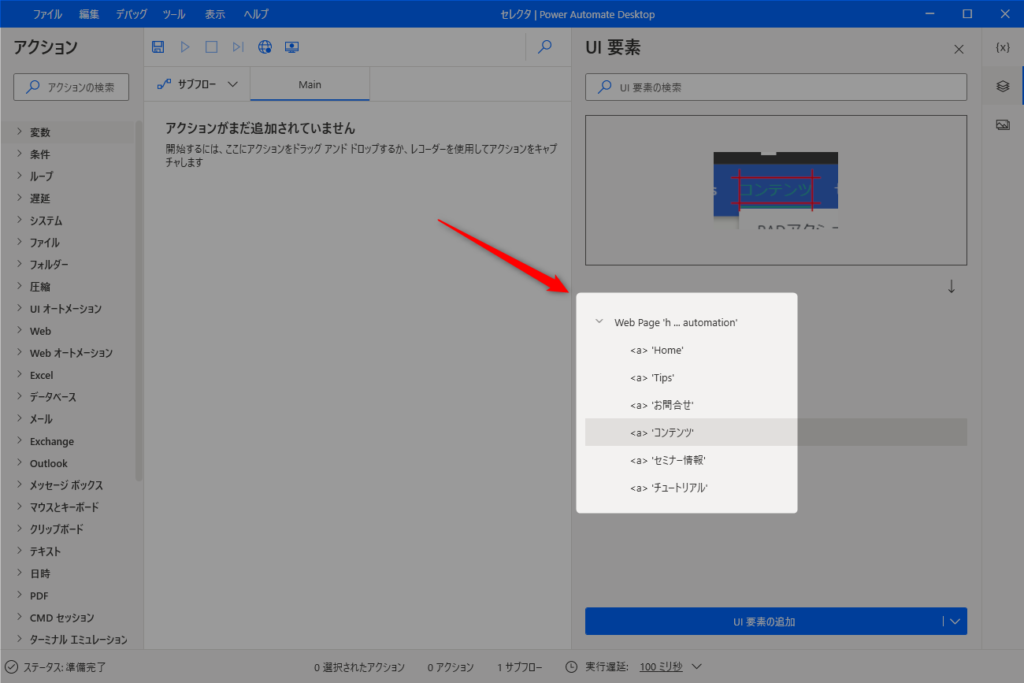Expand the ファイル action group
This screenshot has height=683, width=1024.
pyautogui.click(x=20, y=242)
